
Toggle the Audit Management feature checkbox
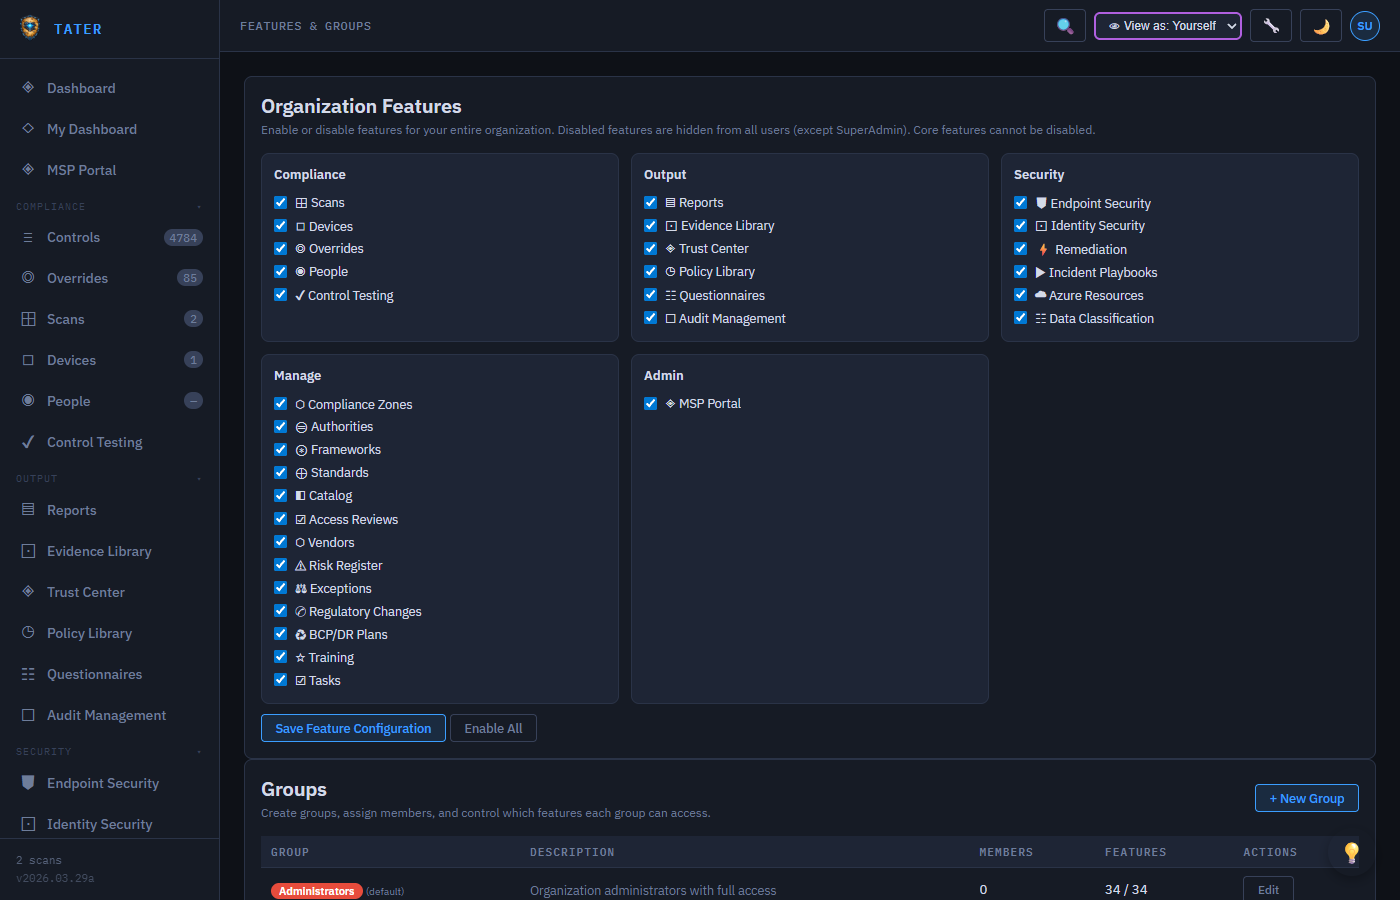click(x=651, y=318)
